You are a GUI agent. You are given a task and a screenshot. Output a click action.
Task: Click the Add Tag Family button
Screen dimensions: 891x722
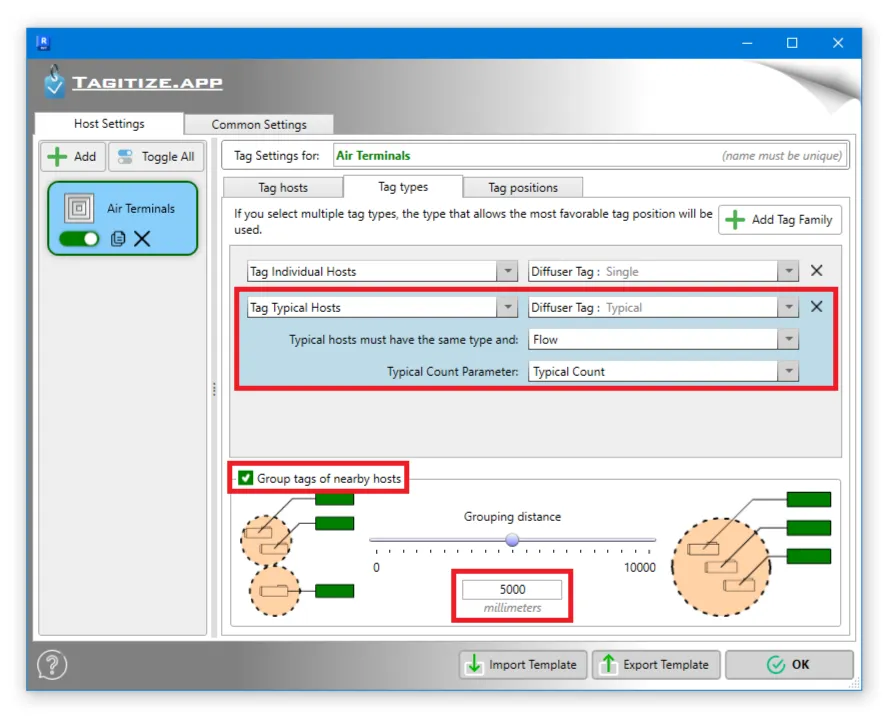click(x=780, y=220)
